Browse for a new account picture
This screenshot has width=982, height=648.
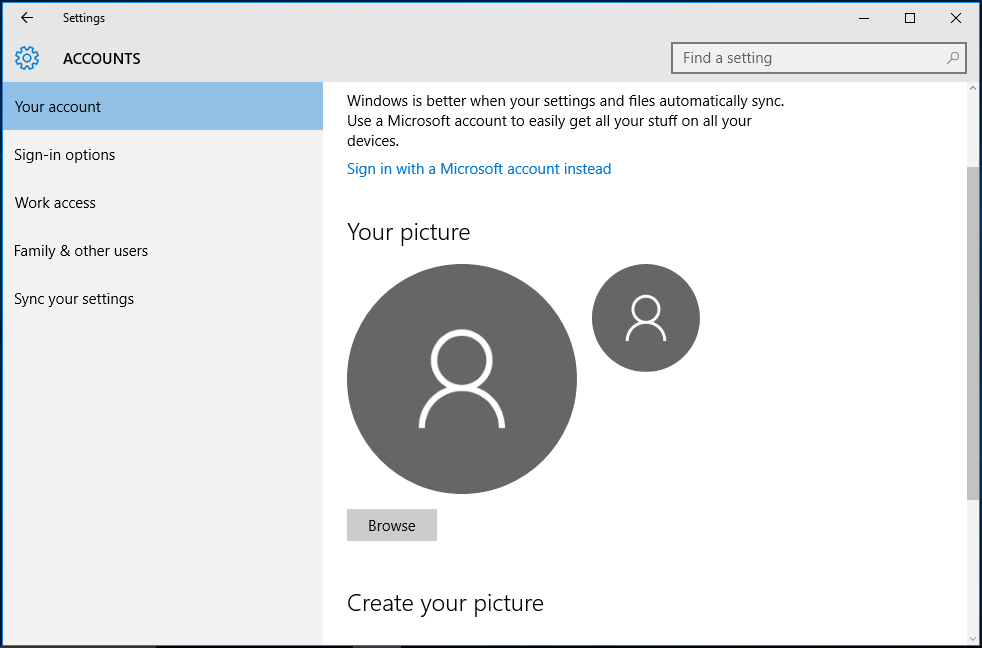click(x=392, y=525)
